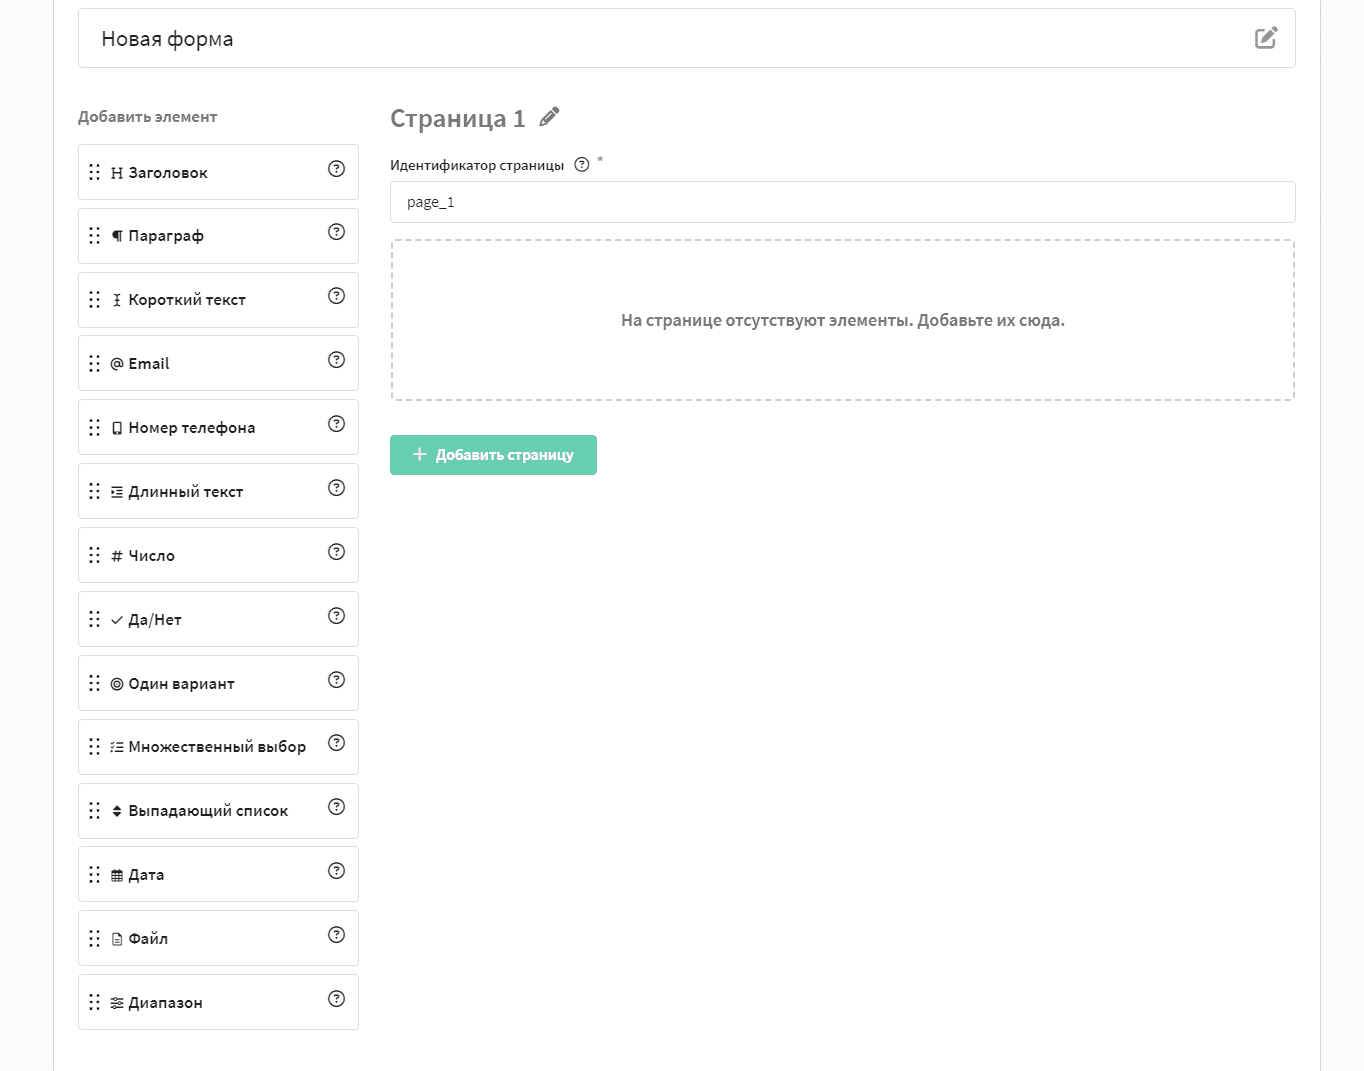Select the Диапазон slider element
This screenshot has width=1364, height=1071.
218,1002
